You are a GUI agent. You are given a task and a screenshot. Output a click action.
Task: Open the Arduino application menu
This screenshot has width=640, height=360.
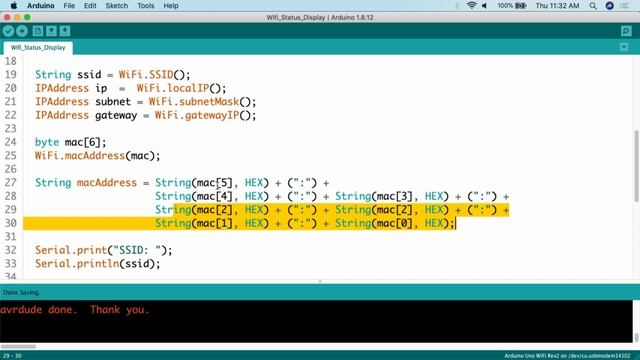click(41, 6)
